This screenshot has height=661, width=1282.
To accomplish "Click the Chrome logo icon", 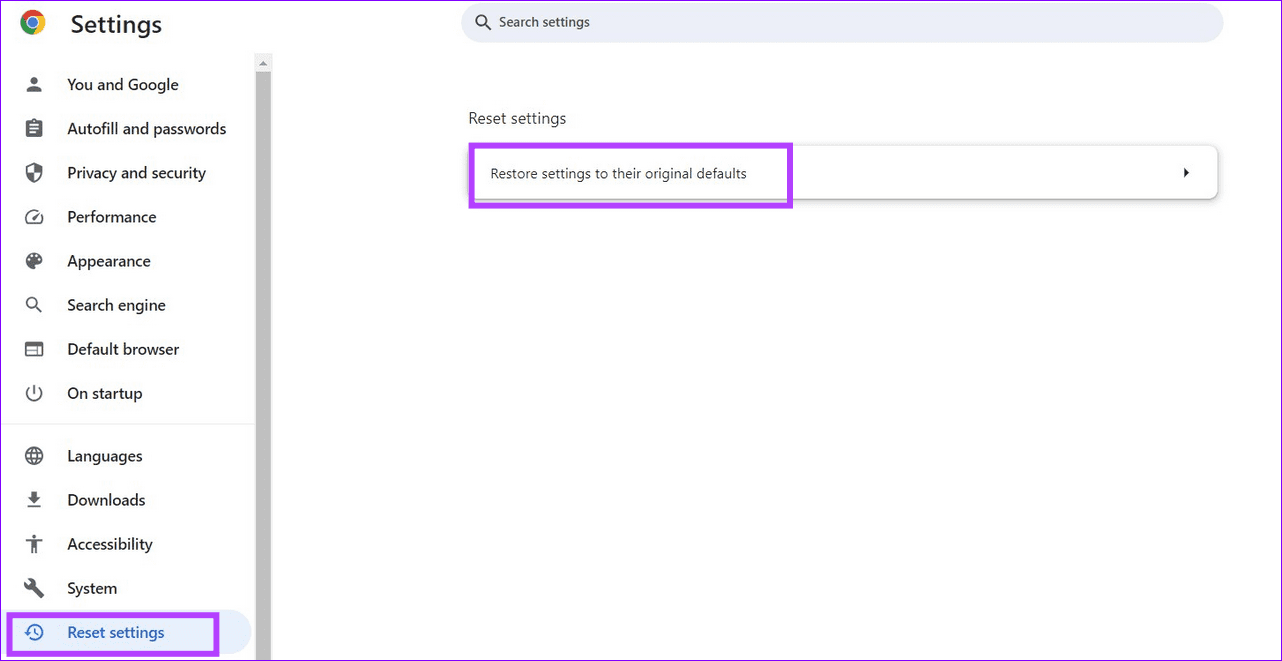I will coord(33,23).
